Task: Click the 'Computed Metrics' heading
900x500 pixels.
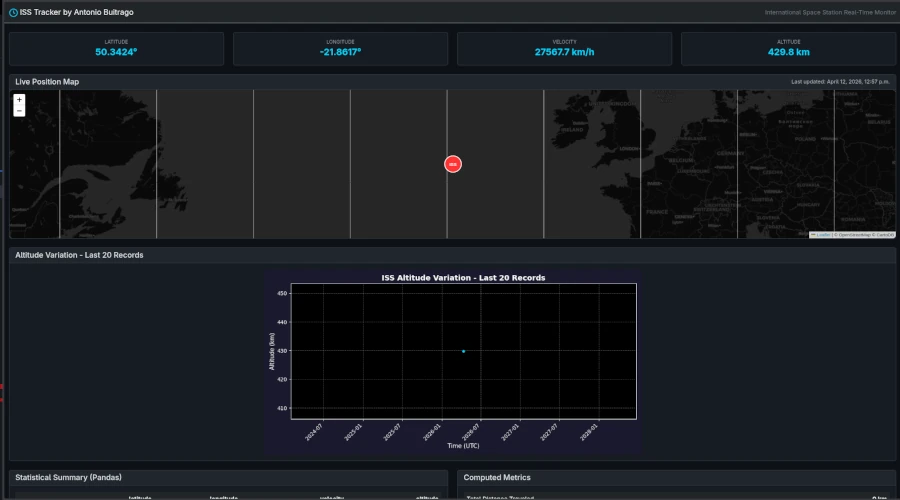Action: click(497, 478)
